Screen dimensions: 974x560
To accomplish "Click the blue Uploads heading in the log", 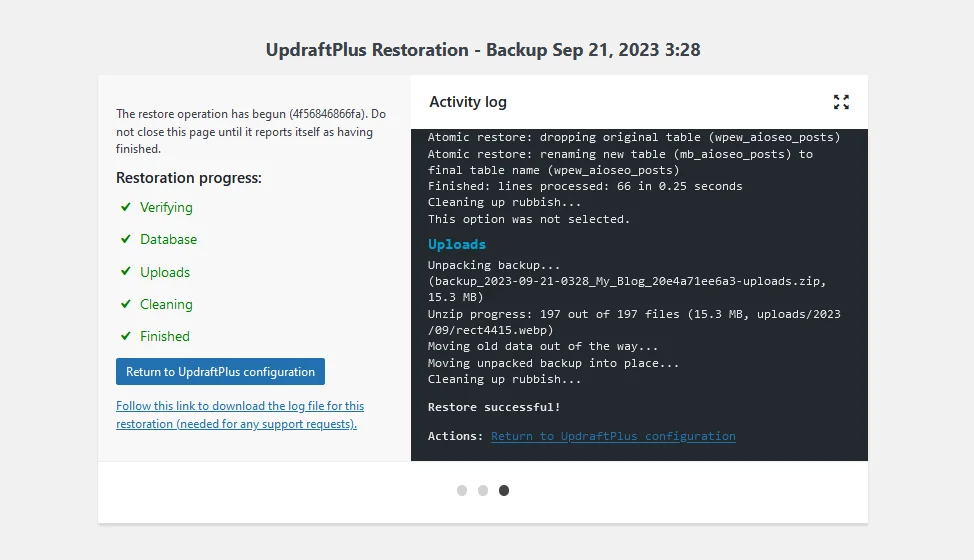I will [x=457, y=244].
